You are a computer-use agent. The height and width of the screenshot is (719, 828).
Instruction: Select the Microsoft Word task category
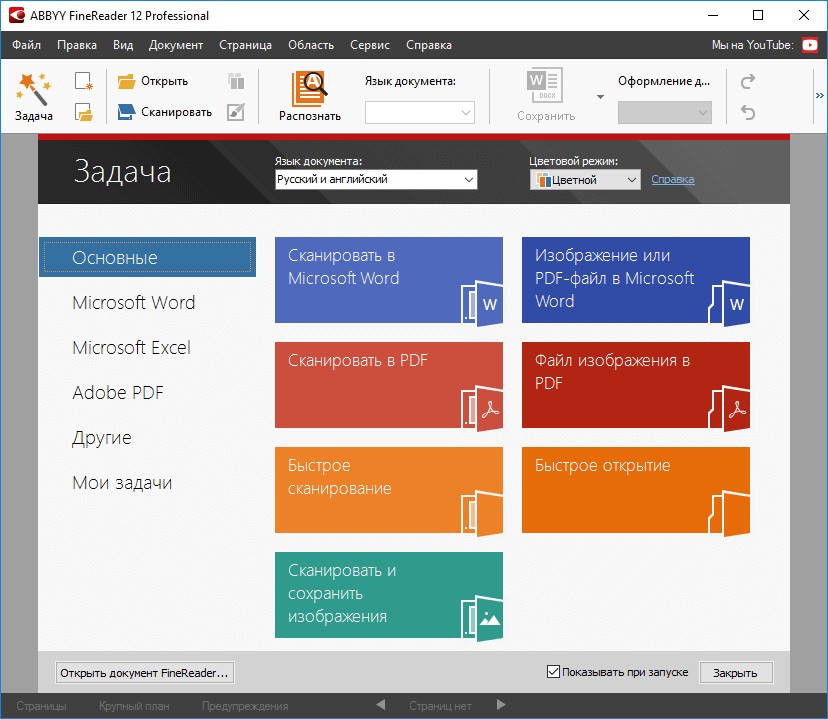tap(134, 302)
